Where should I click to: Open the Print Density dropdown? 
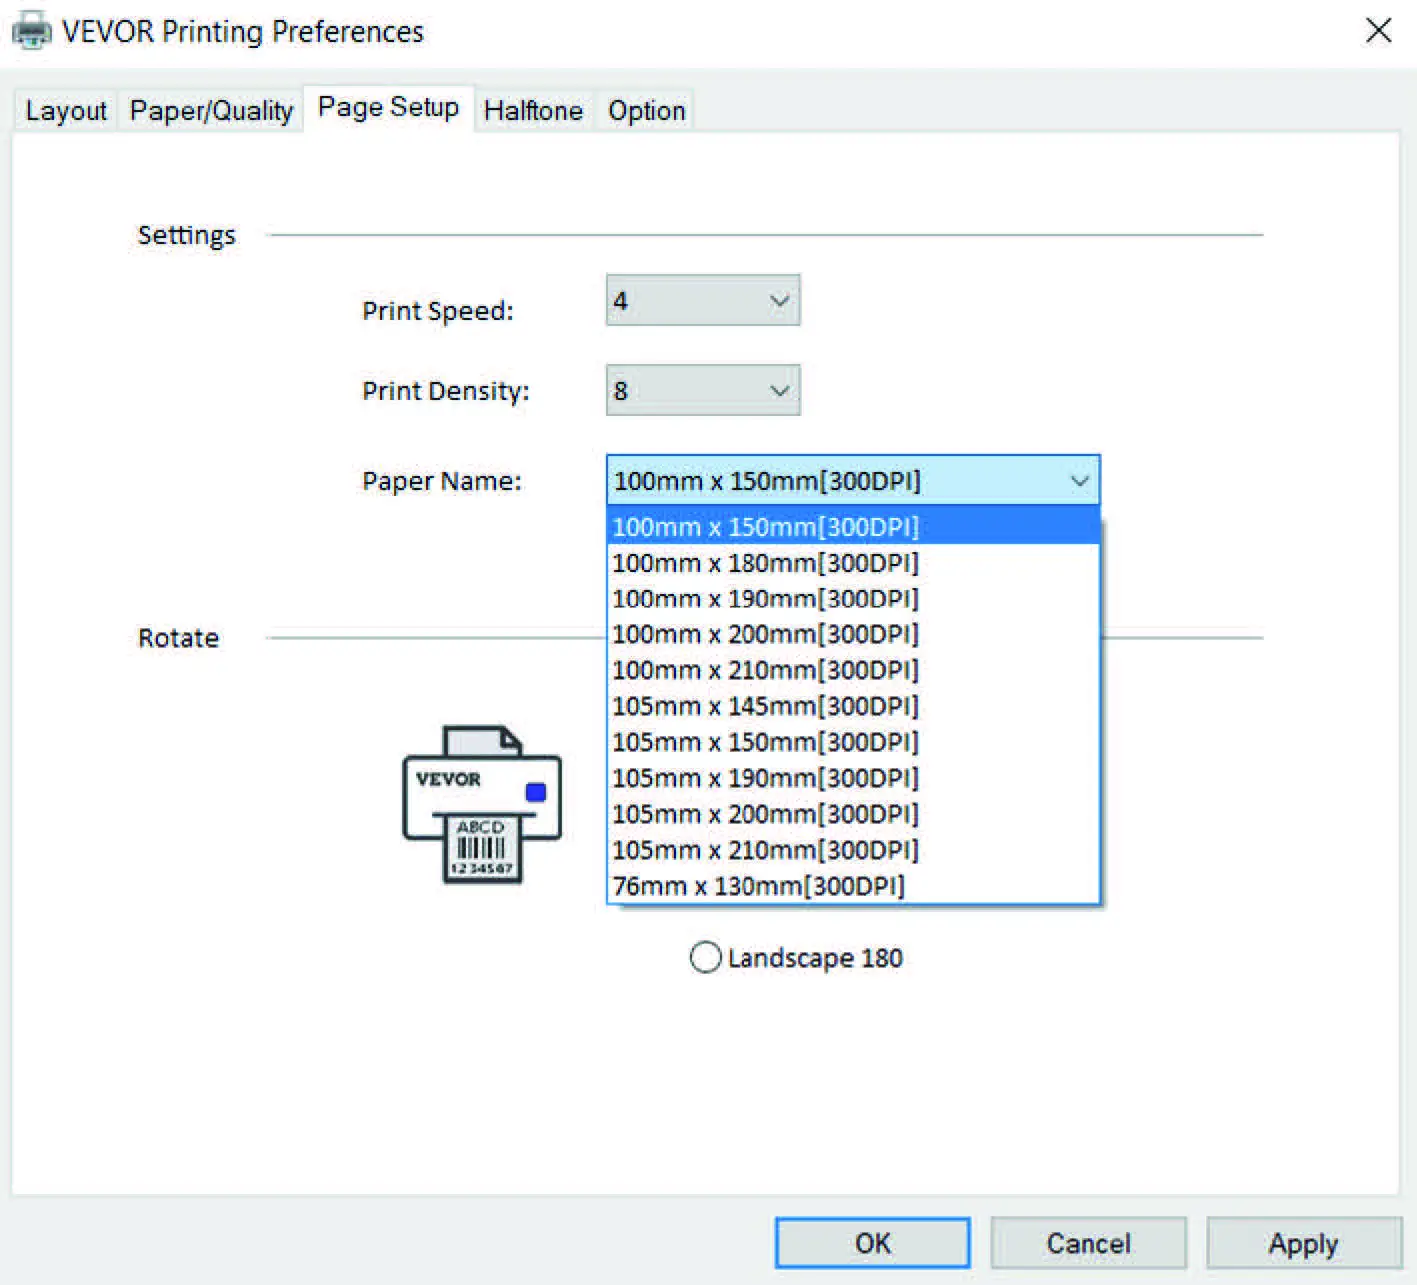coord(703,390)
